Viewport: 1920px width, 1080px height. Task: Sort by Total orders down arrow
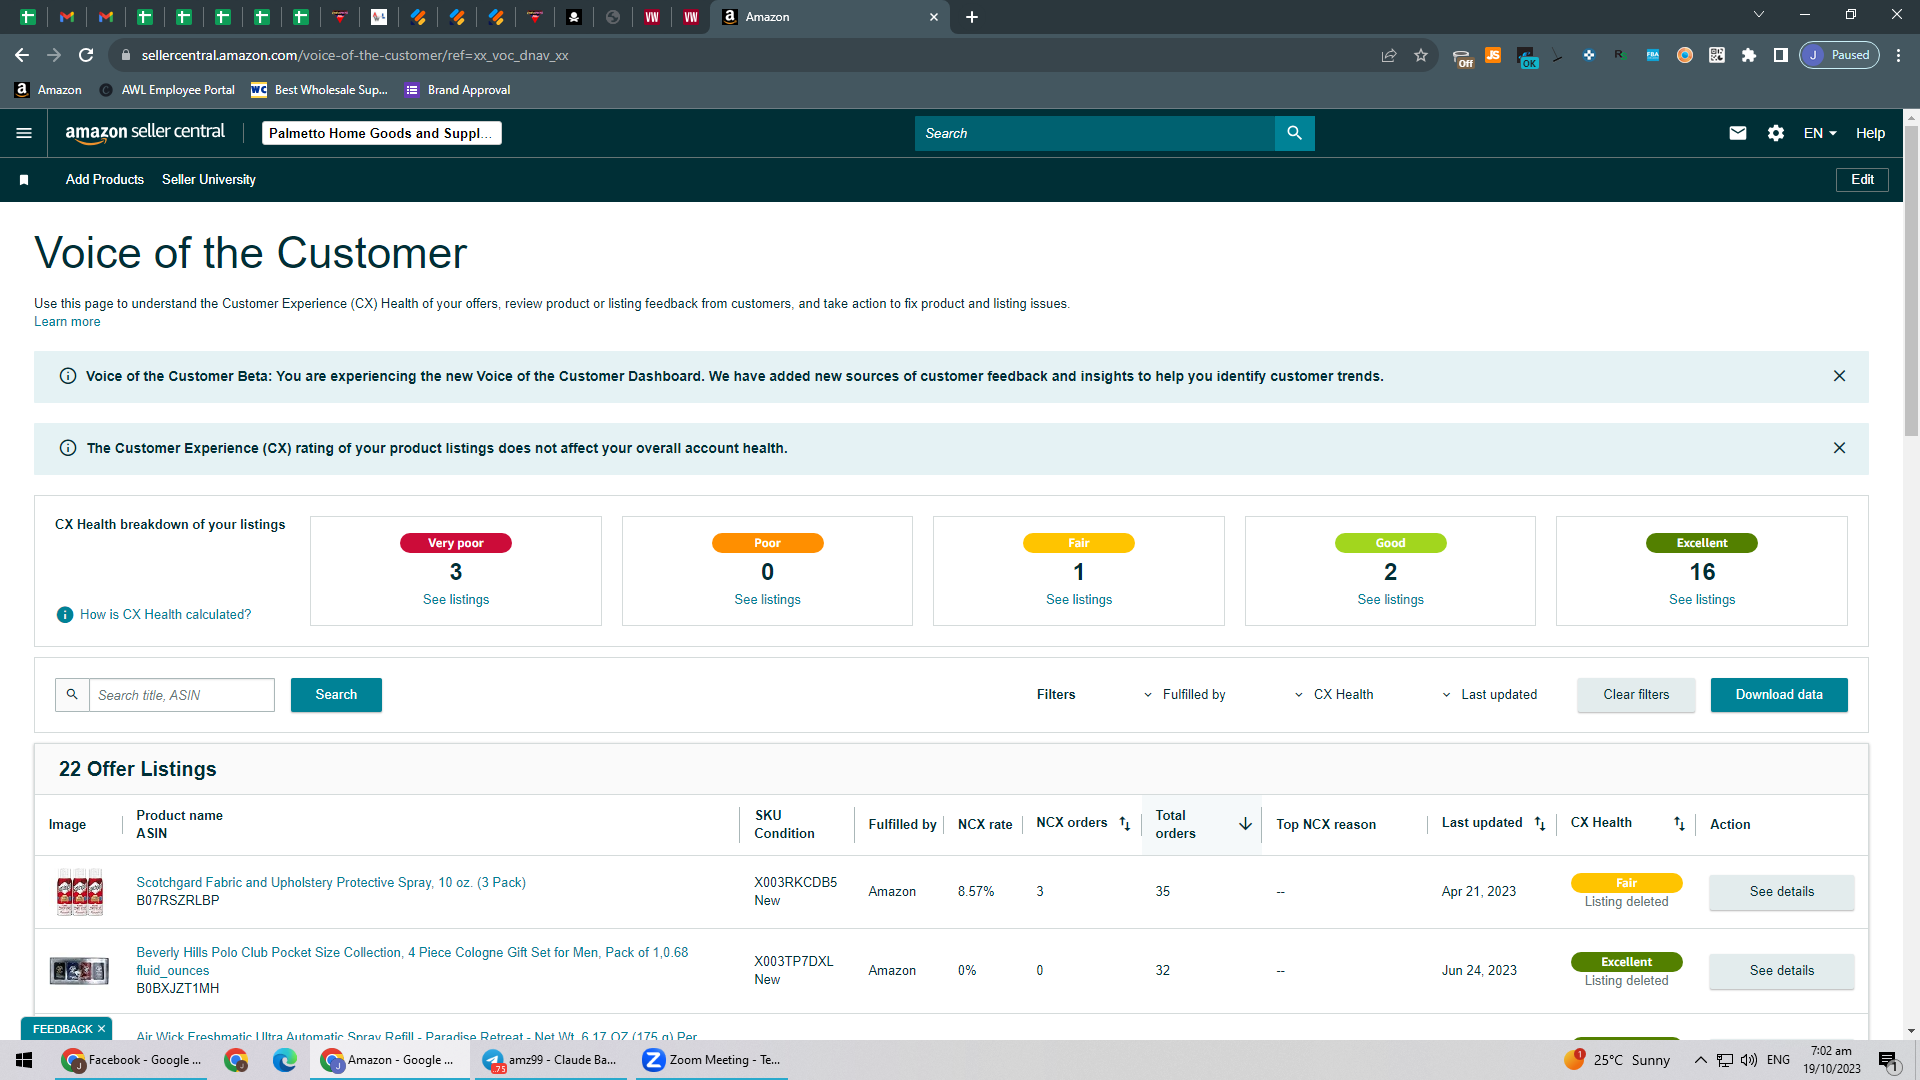point(1245,824)
